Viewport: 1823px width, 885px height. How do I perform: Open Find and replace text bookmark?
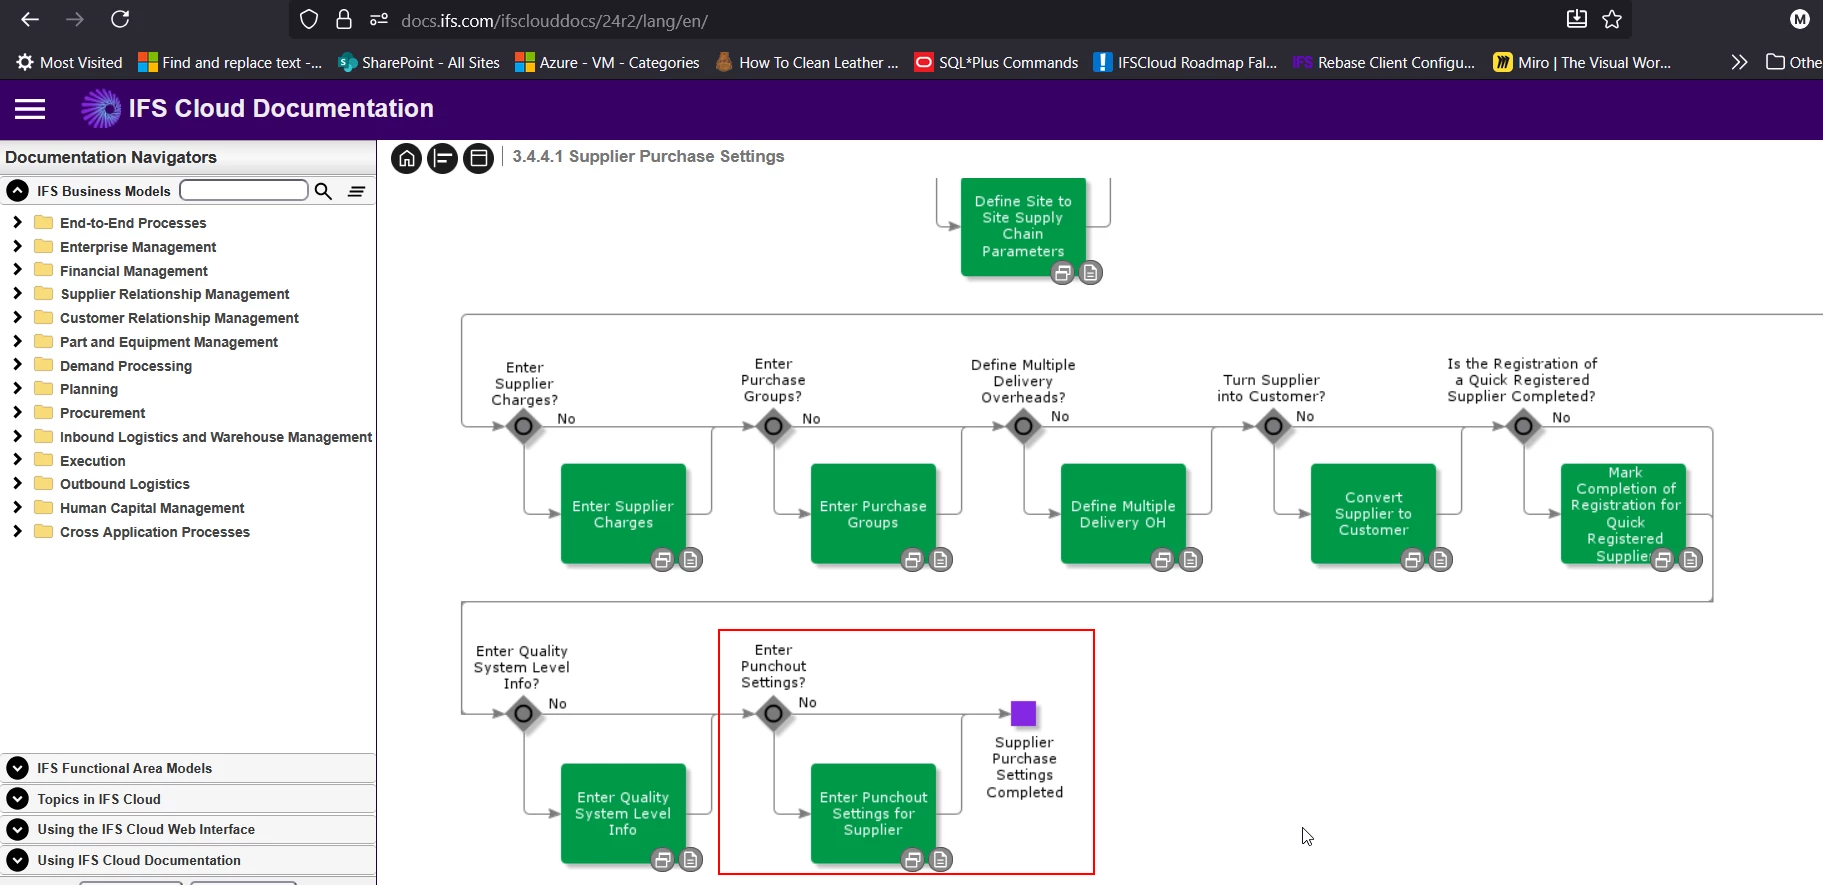coord(230,62)
